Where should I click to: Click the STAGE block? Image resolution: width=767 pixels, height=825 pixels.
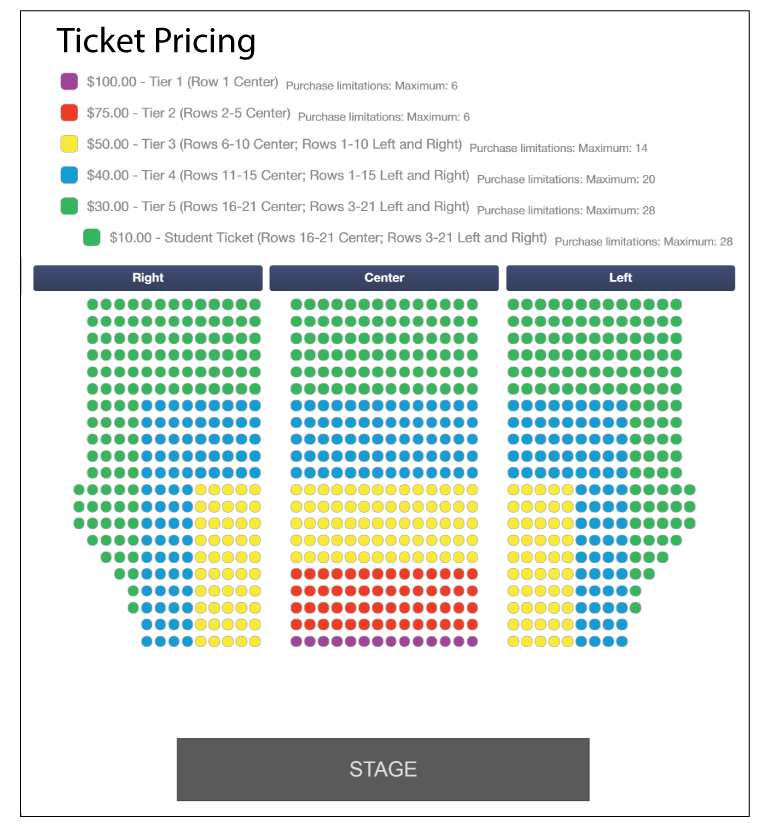pos(383,769)
